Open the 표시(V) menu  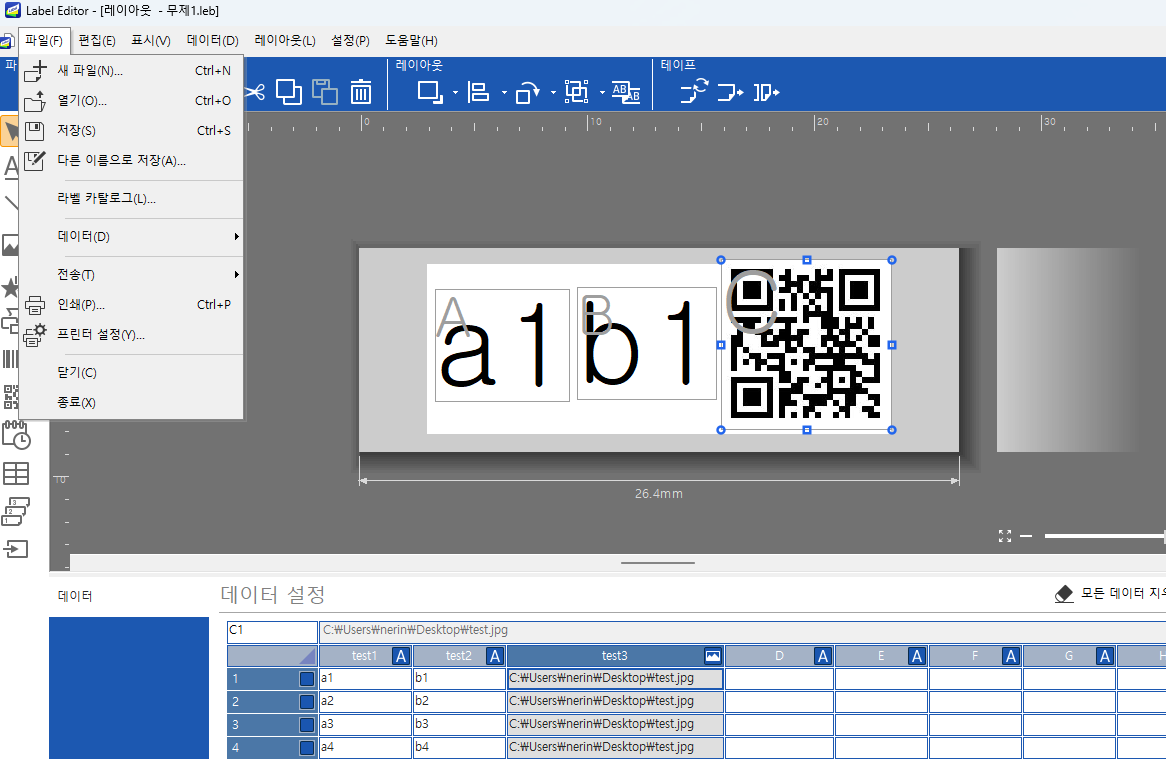click(151, 41)
